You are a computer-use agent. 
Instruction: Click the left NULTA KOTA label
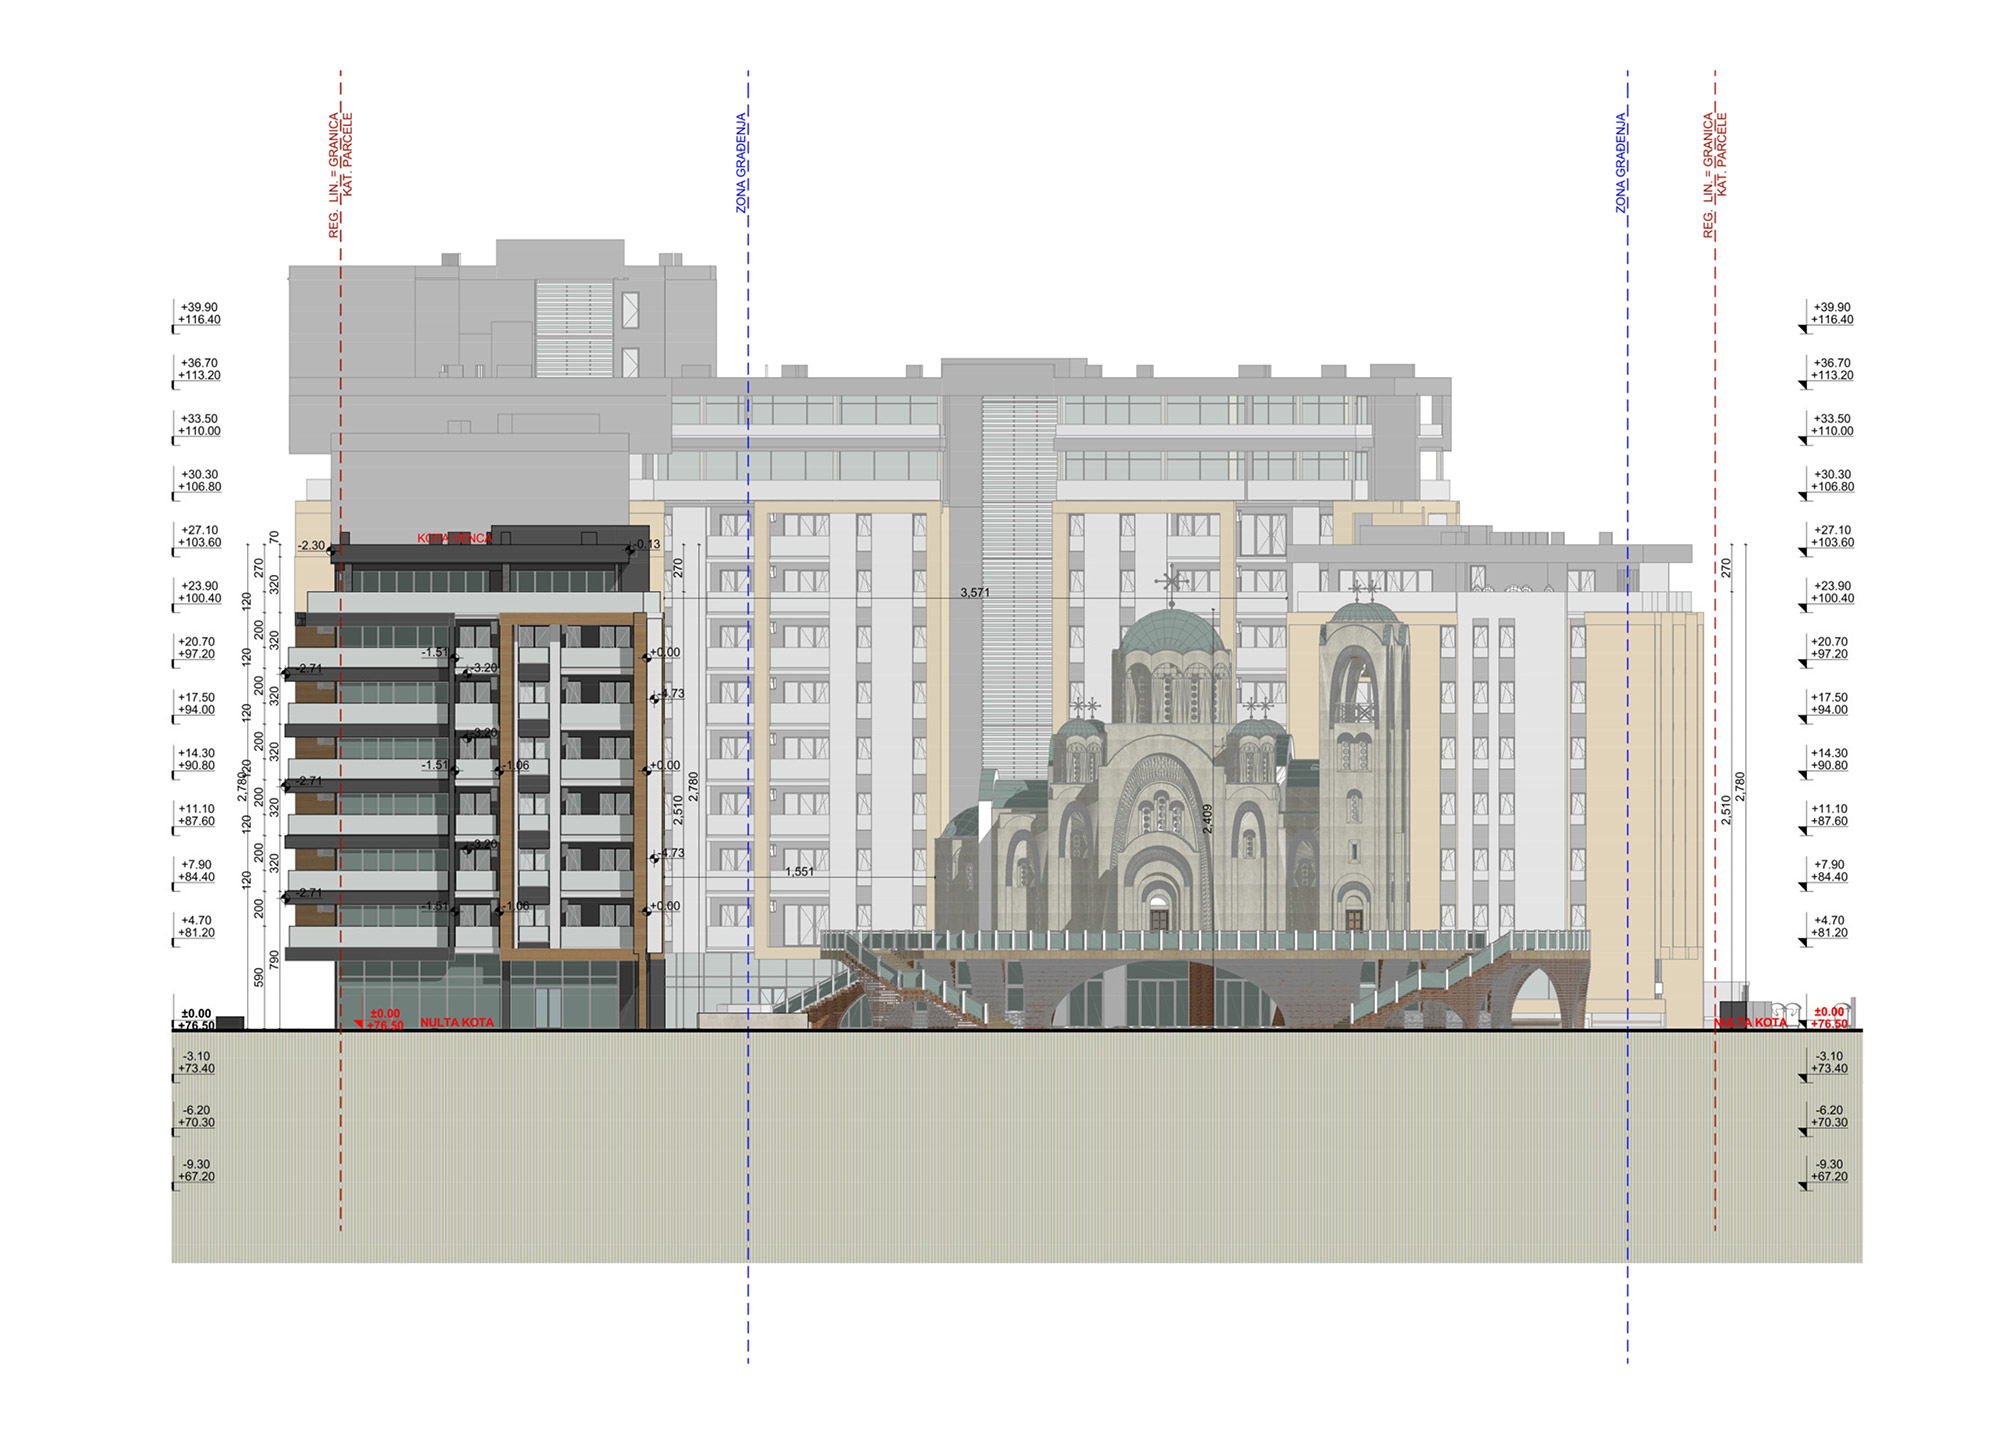(x=457, y=1022)
